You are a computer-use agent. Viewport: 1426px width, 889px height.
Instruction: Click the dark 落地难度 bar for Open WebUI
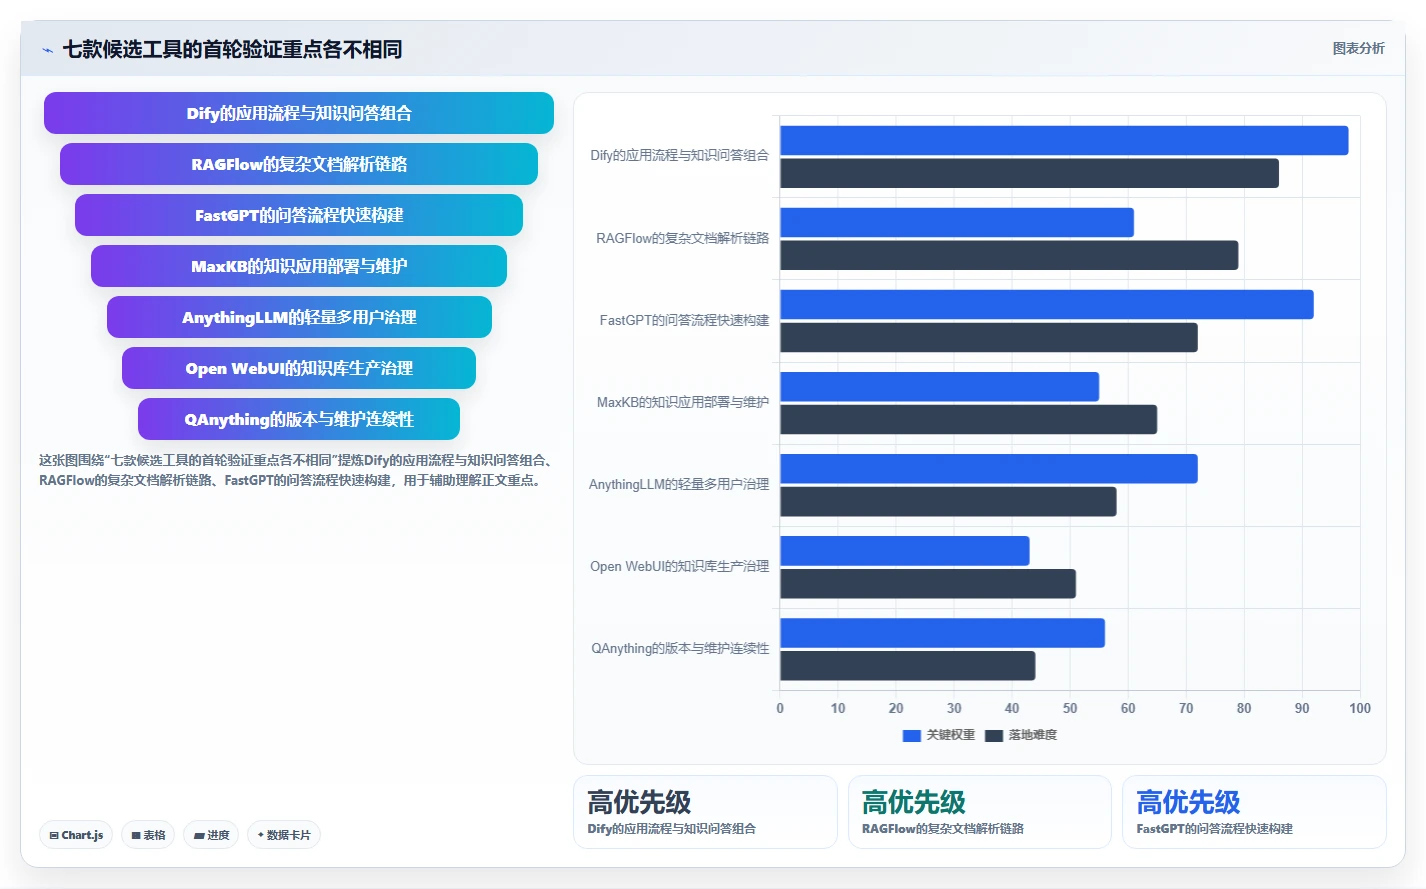pyautogui.click(x=928, y=584)
